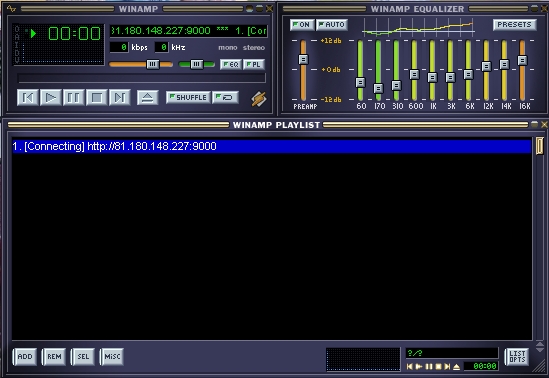This screenshot has height=378, width=549.
Task: Click the -12db equalizer reset label
Action: (331, 100)
